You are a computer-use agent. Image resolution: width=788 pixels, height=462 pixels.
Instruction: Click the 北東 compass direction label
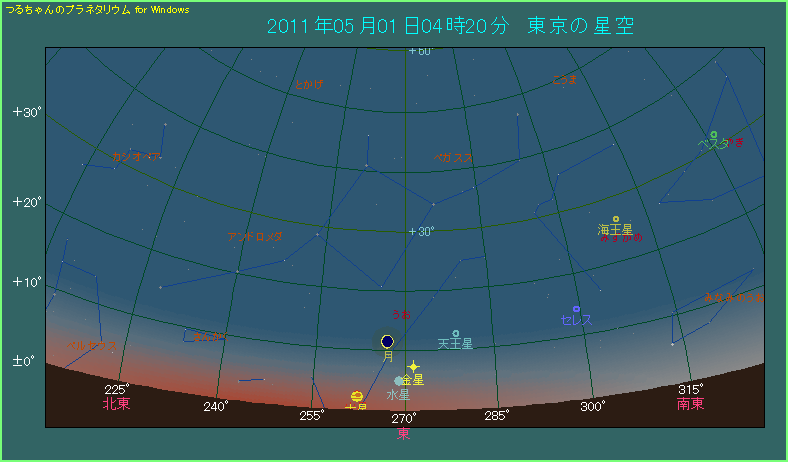click(117, 405)
